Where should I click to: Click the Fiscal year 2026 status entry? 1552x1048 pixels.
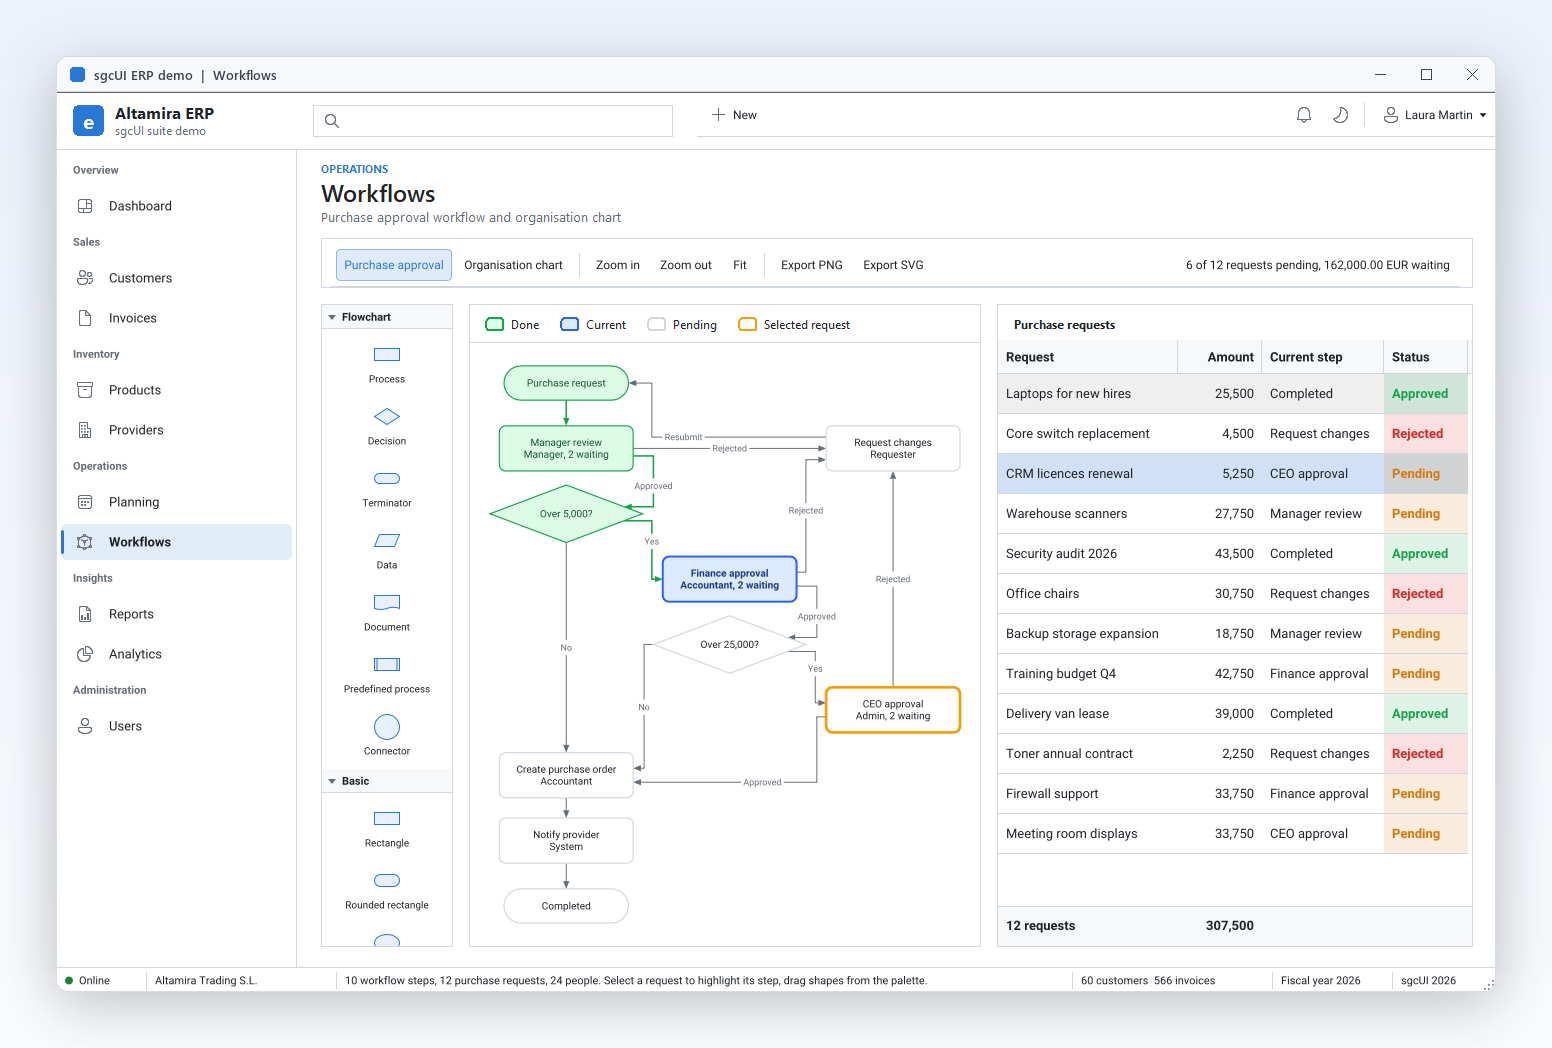(x=1320, y=981)
